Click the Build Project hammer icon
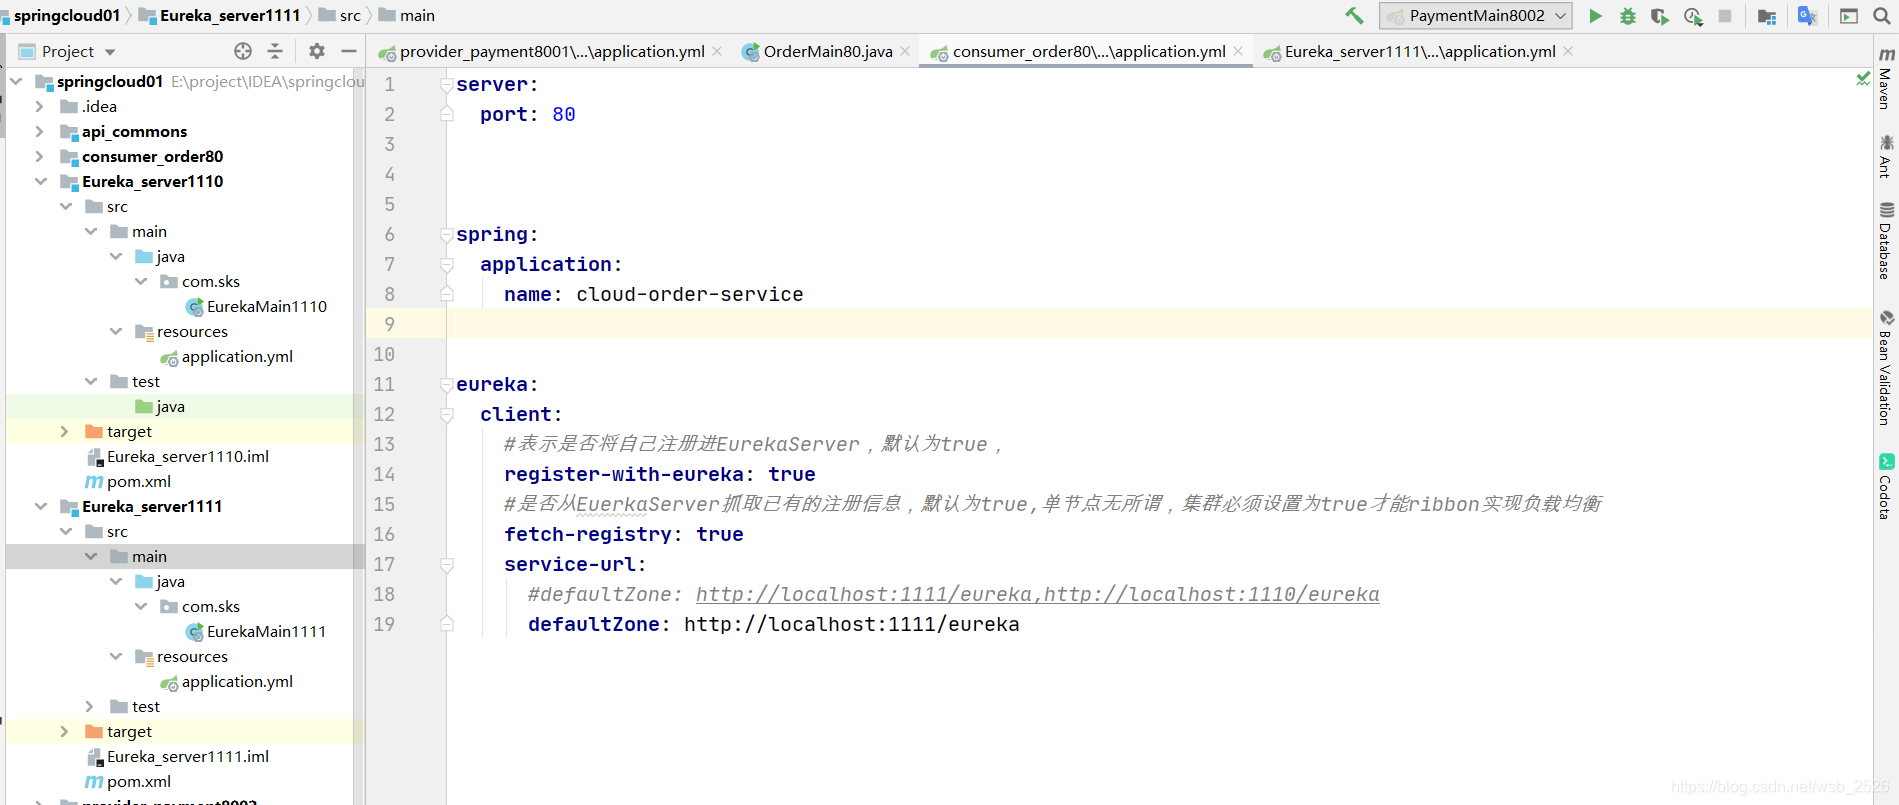The image size is (1899, 805). [1354, 15]
